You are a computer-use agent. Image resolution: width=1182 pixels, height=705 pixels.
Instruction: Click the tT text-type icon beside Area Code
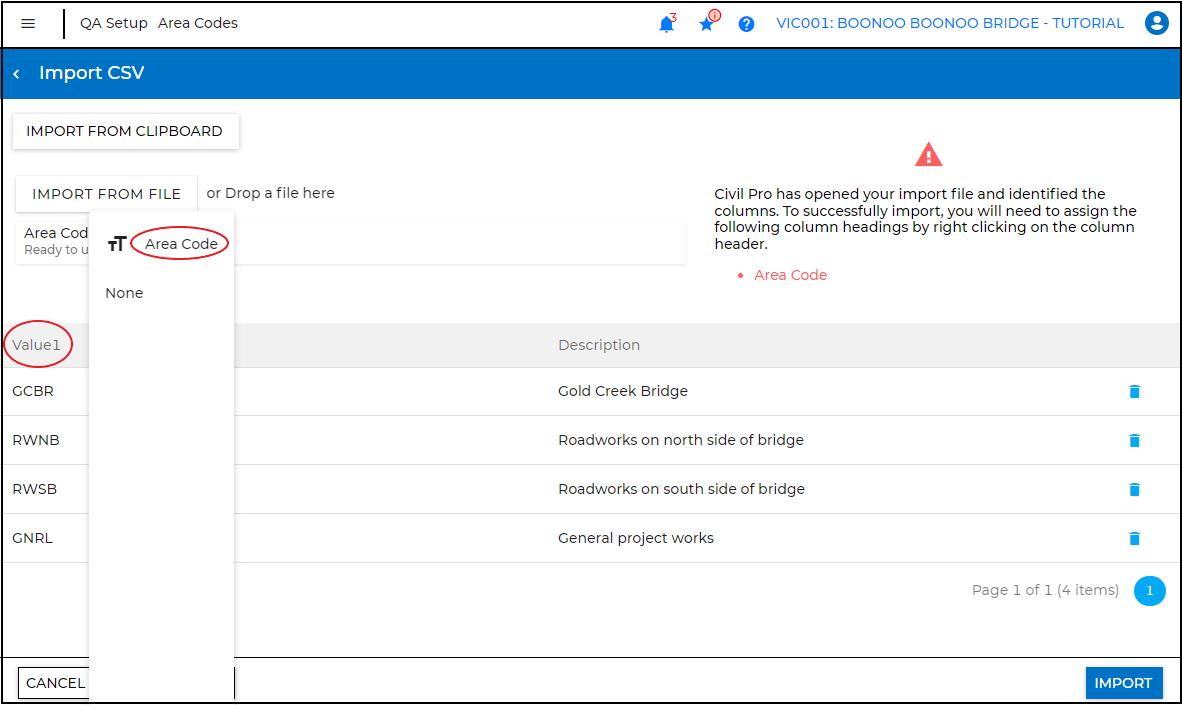117,243
